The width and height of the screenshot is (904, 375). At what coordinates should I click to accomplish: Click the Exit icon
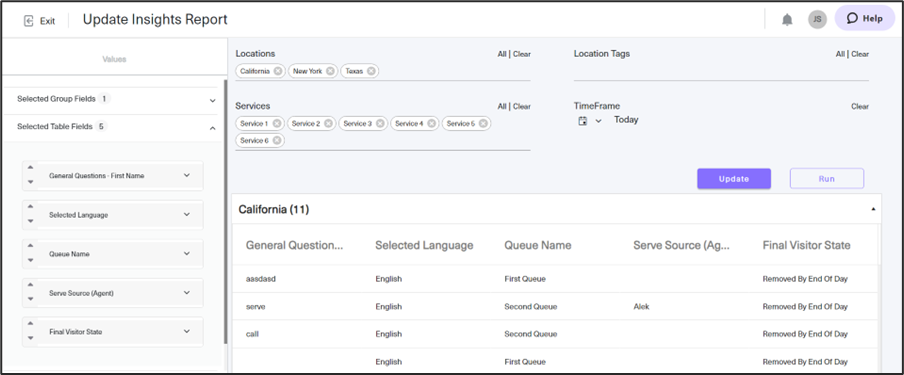[x=29, y=21]
